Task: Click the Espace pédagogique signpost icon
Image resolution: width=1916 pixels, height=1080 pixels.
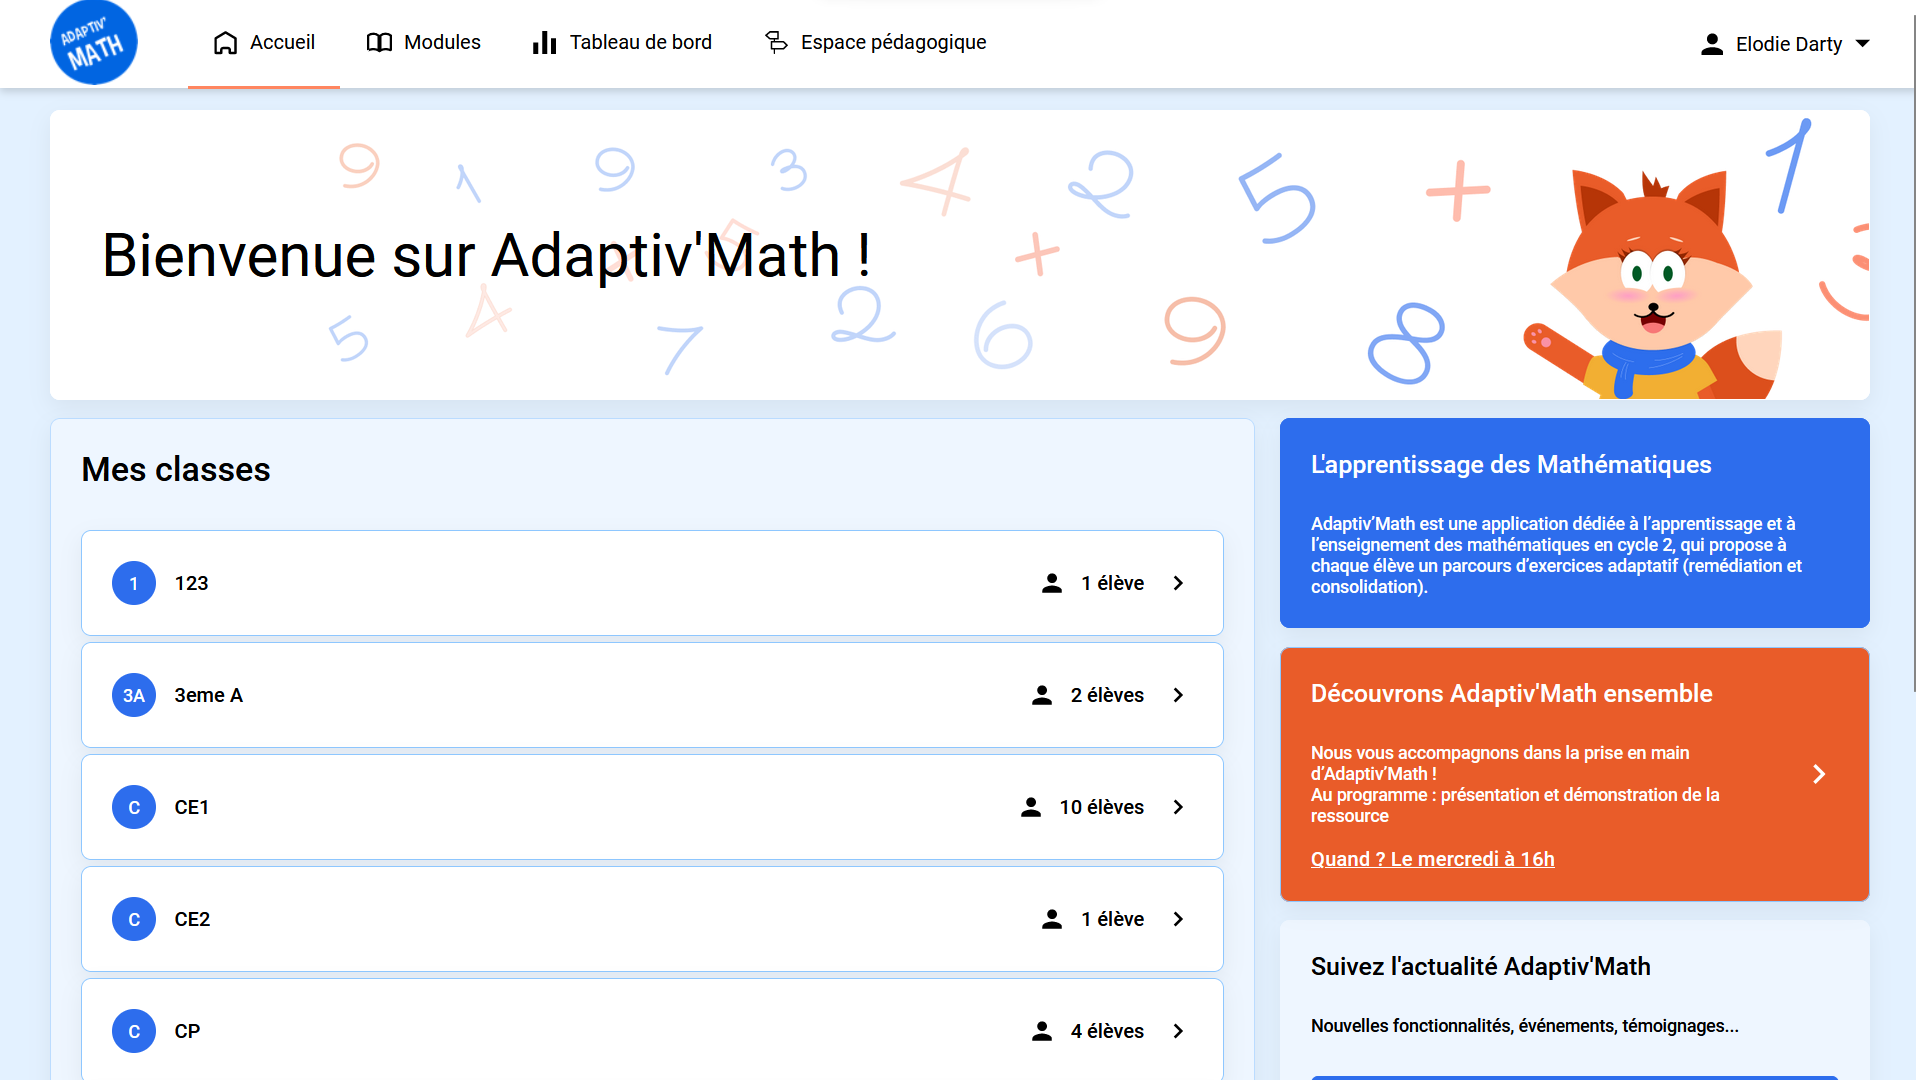Action: click(x=776, y=42)
